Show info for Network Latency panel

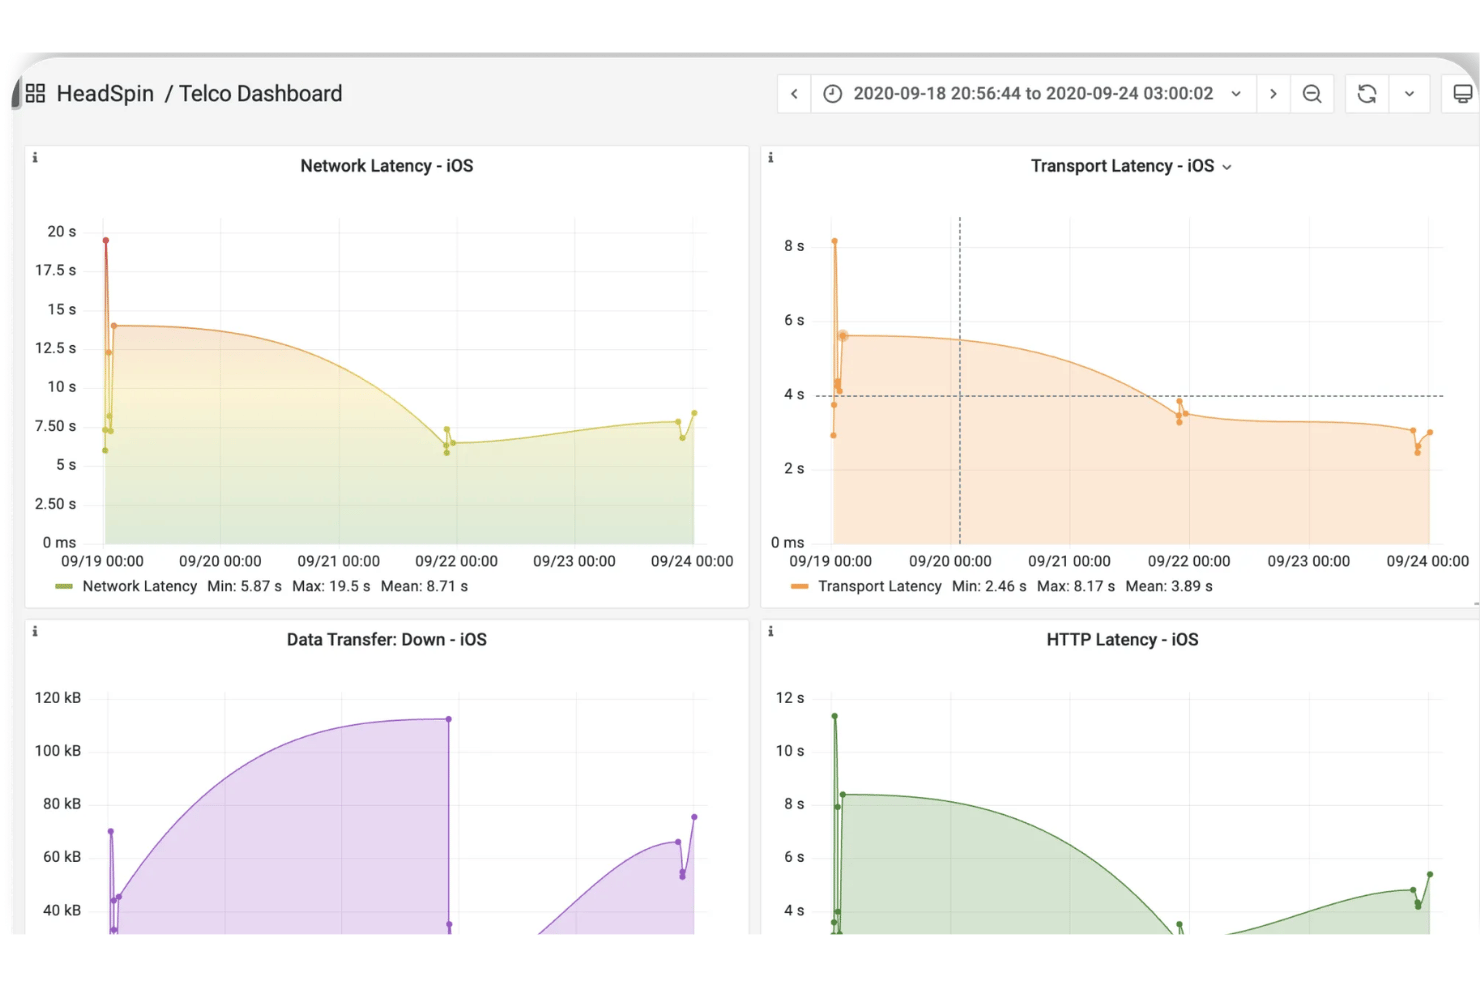tap(35, 157)
